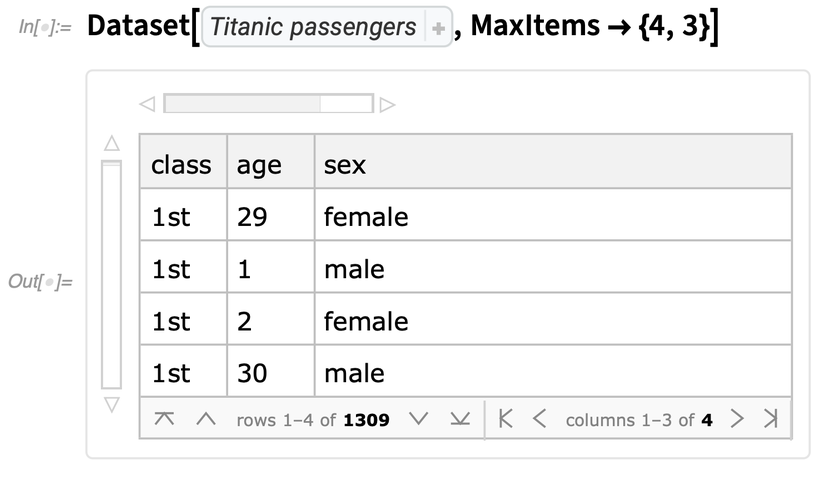
Task: Click the horizontal scrollbar thumb
Action: [x=242, y=103]
